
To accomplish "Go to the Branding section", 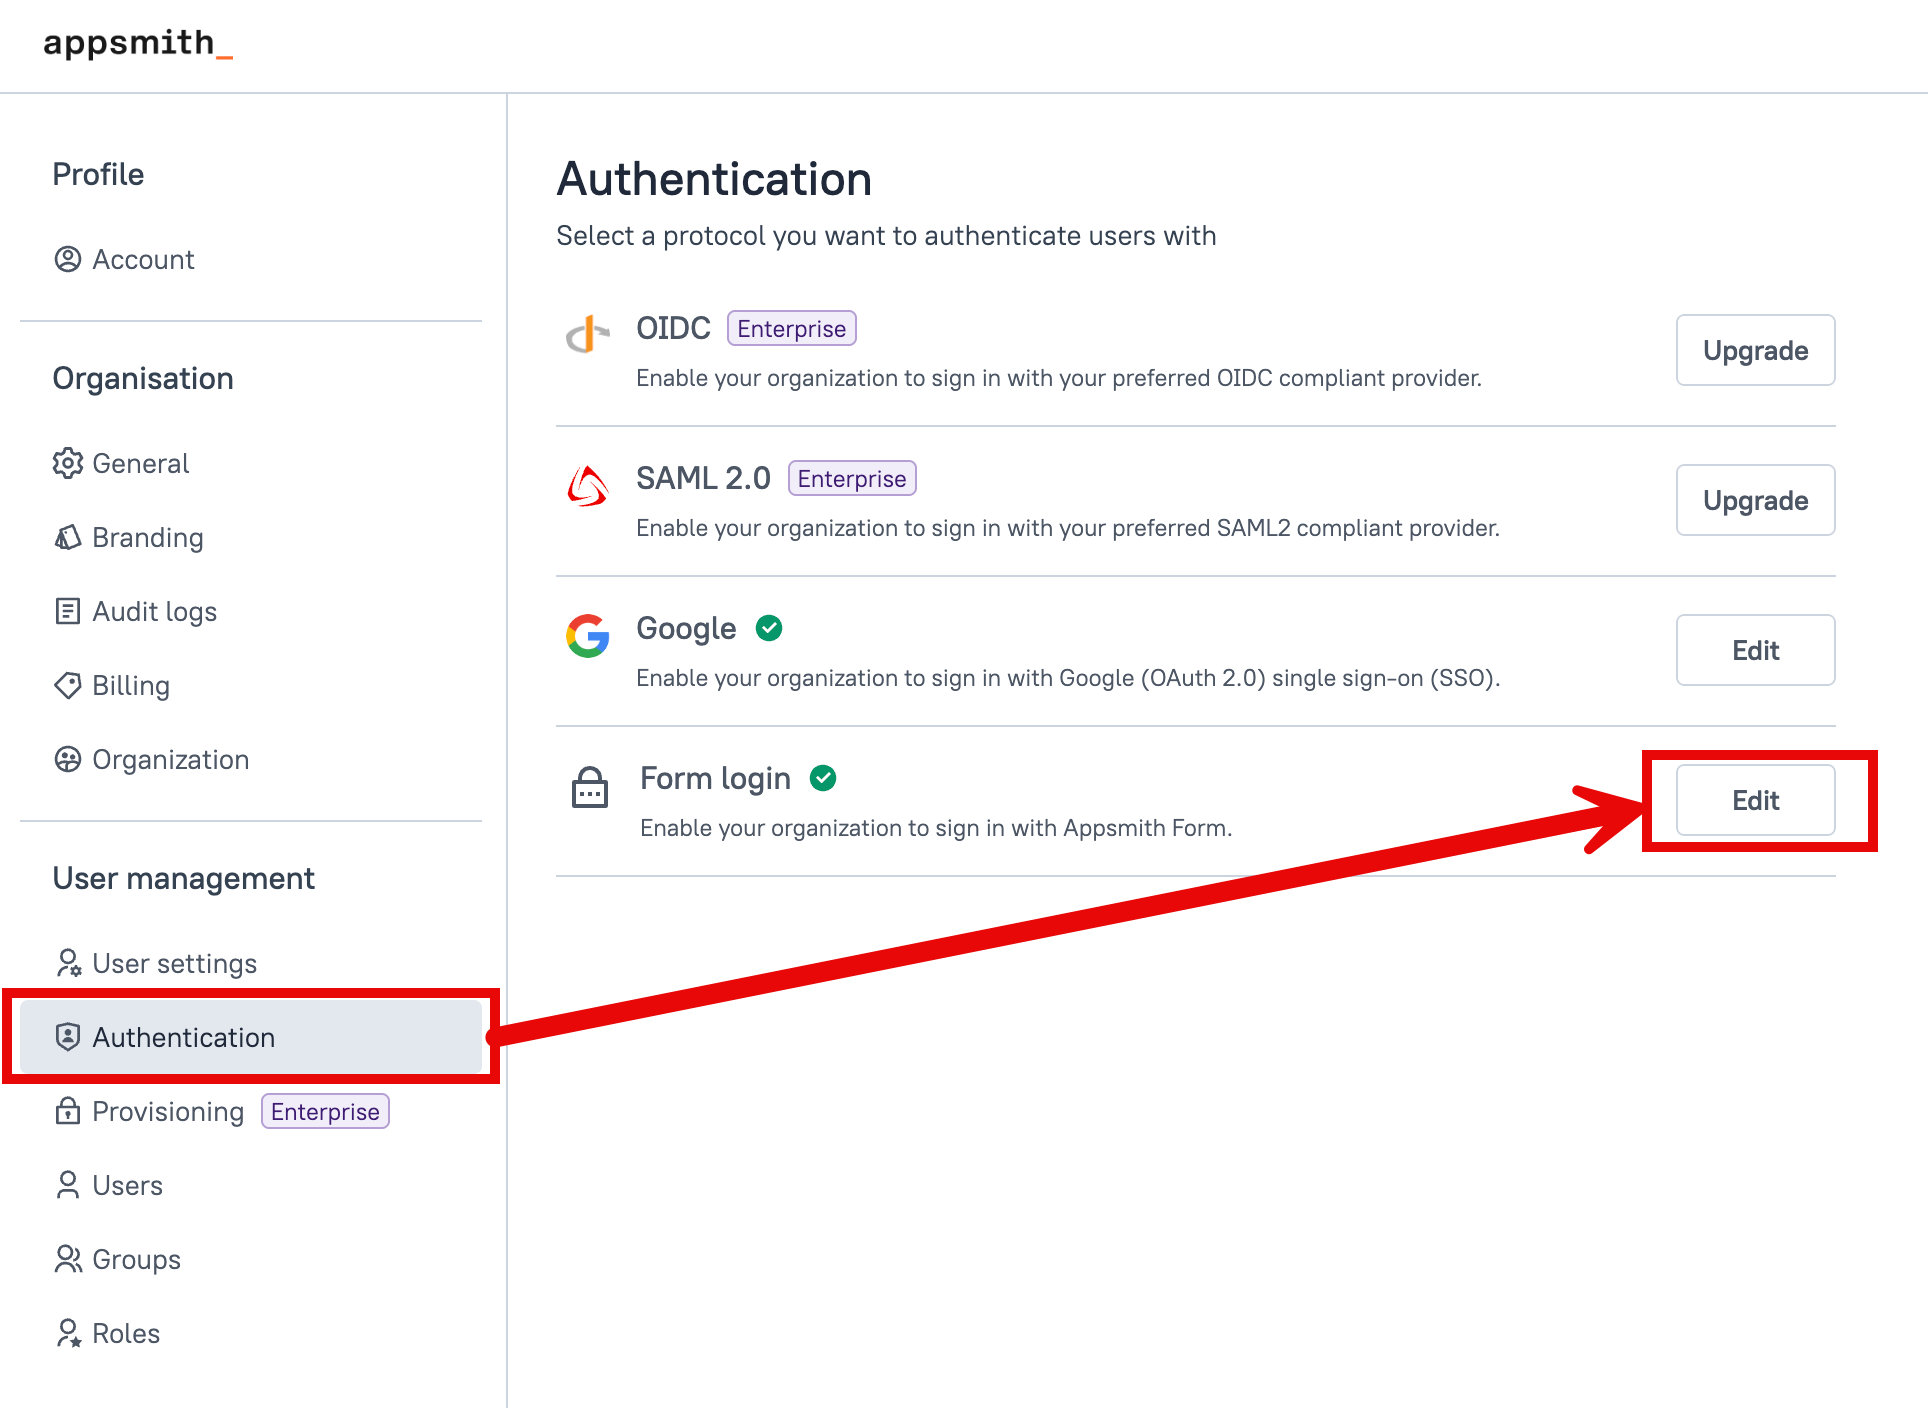I will point(251,537).
